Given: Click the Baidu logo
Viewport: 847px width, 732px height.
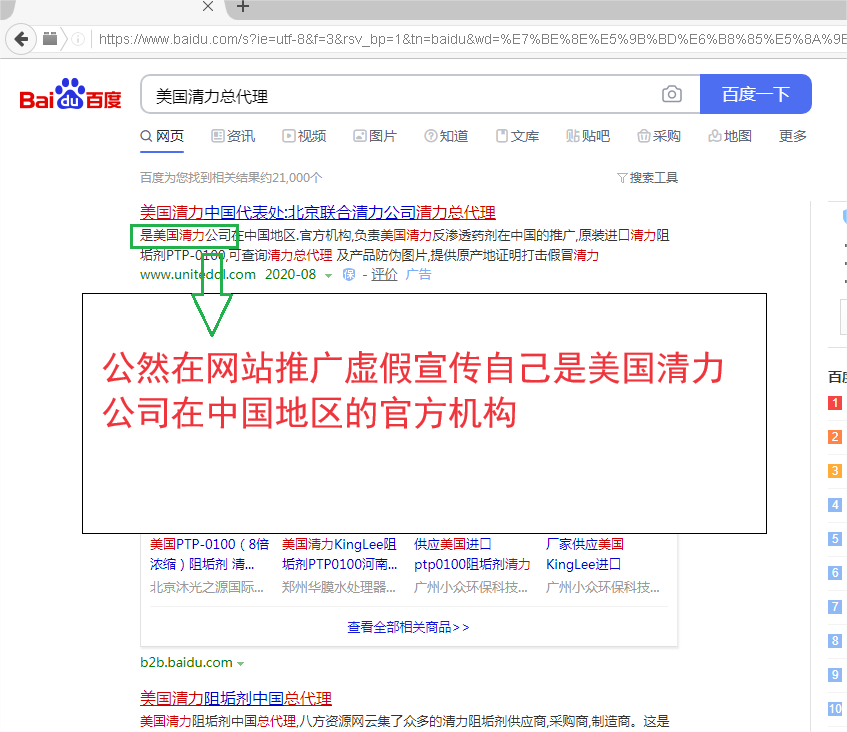Looking at the screenshot, I should 70,95.
